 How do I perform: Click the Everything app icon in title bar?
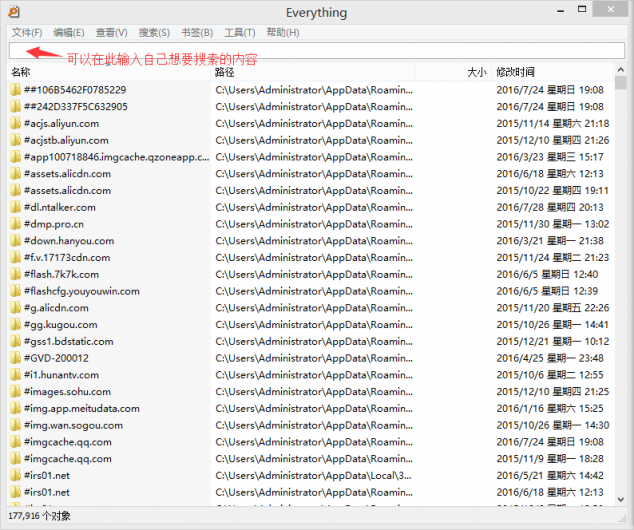[14, 12]
